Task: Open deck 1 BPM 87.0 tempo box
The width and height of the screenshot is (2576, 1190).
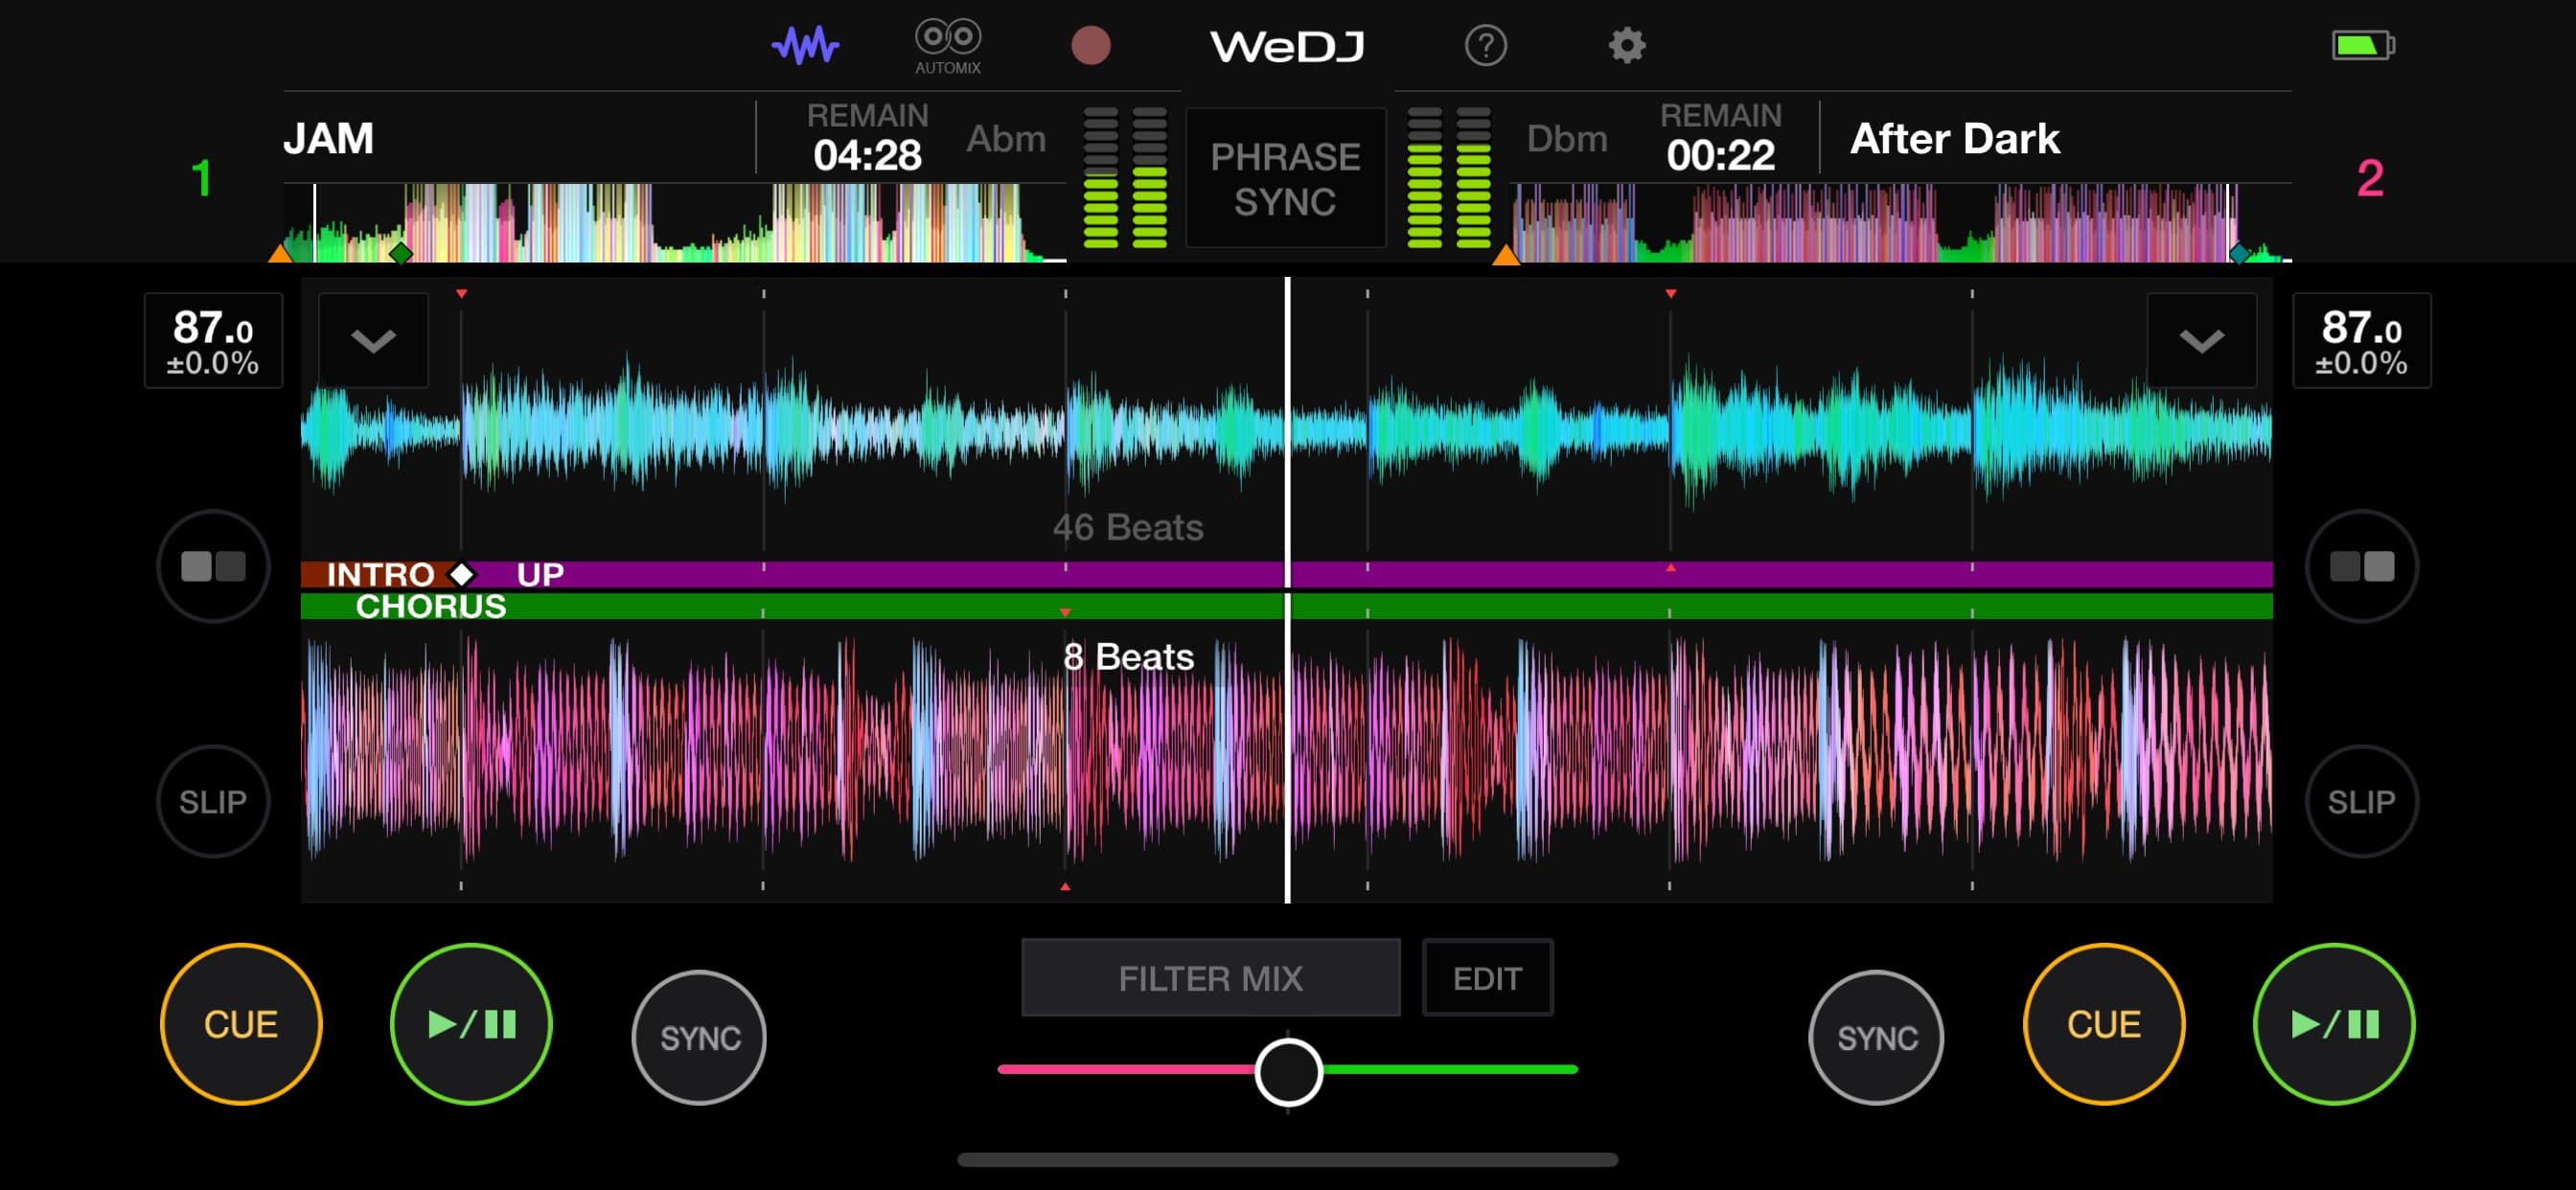Action: click(213, 340)
